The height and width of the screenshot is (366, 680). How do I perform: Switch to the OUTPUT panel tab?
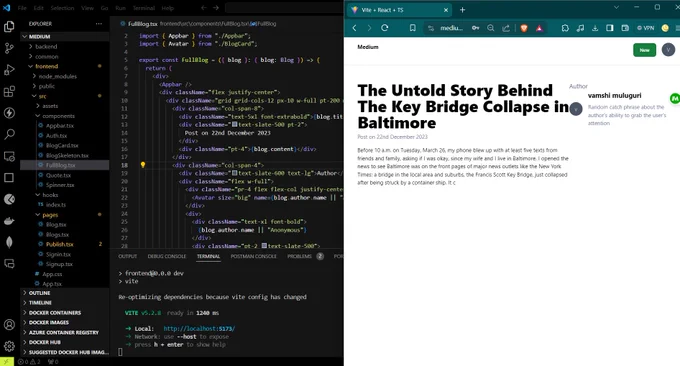point(128,256)
